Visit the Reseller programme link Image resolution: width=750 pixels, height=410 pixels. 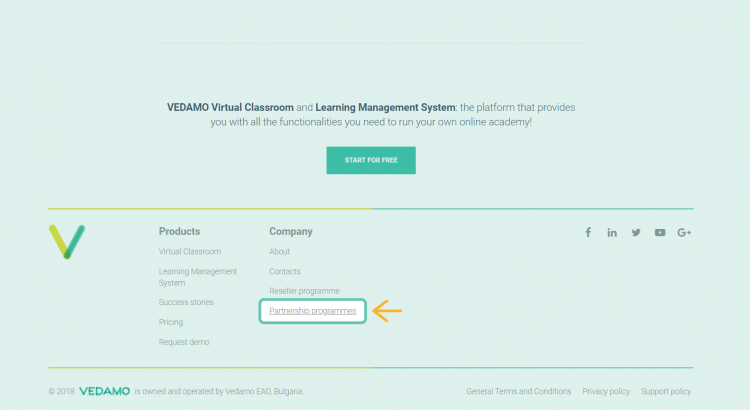(x=304, y=291)
